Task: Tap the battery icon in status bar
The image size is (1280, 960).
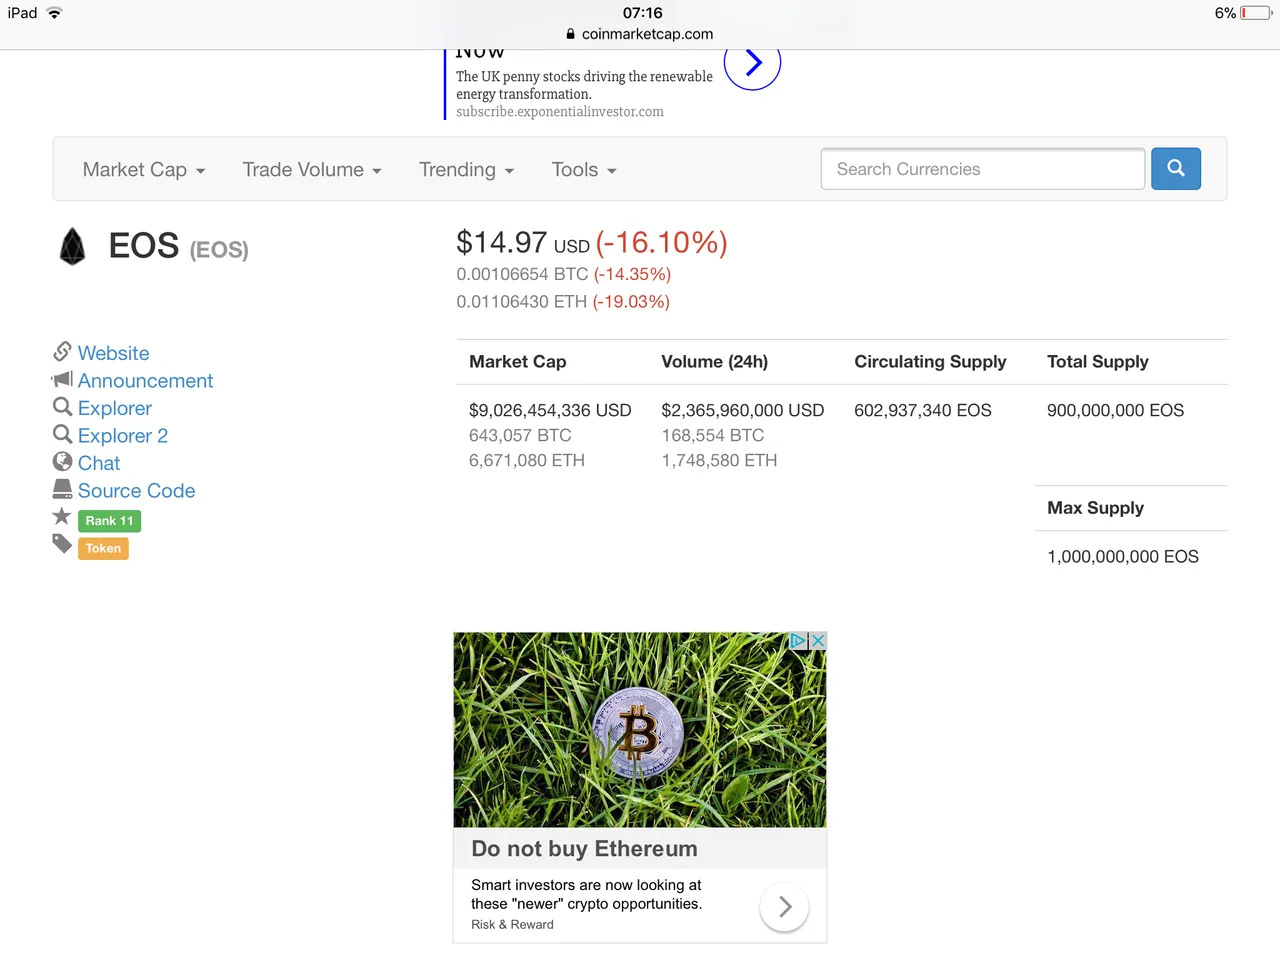Action: (x=1257, y=13)
